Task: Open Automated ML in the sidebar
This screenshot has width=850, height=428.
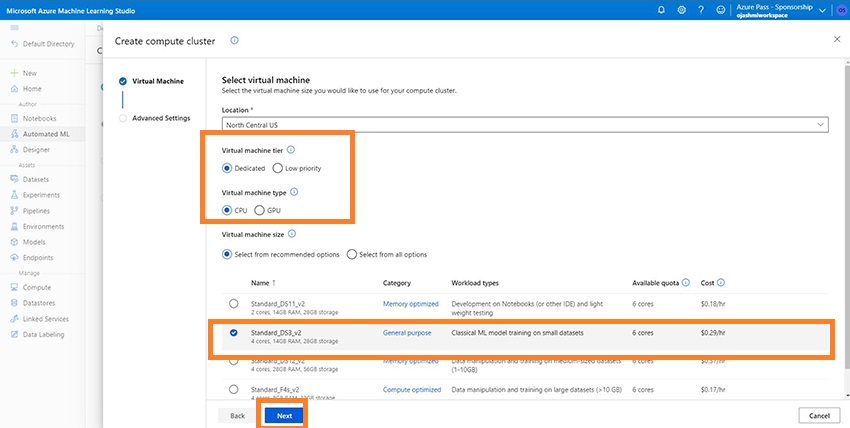Action: pos(44,134)
